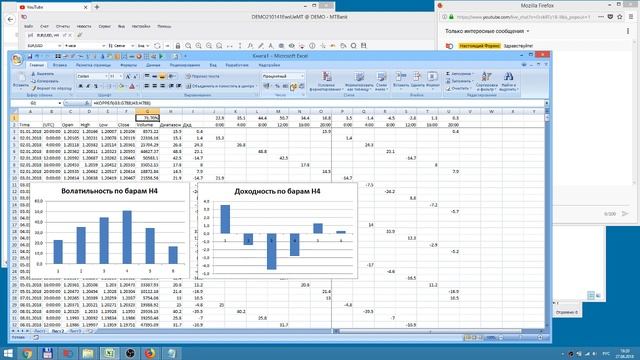Viewport: 640px width, 360px height.
Task: Open Format as Table dropdown
Action: (x=359, y=81)
